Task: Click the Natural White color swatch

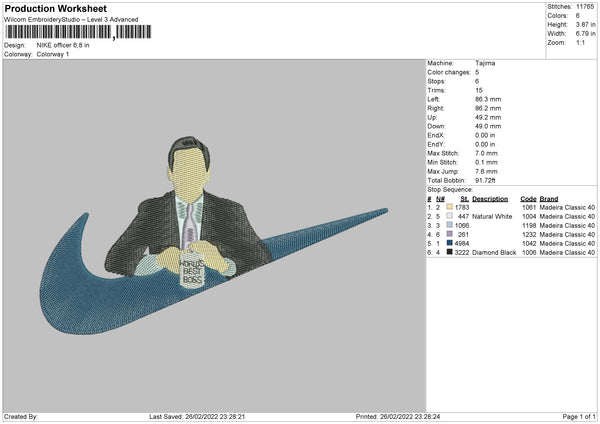Action: (x=450, y=216)
